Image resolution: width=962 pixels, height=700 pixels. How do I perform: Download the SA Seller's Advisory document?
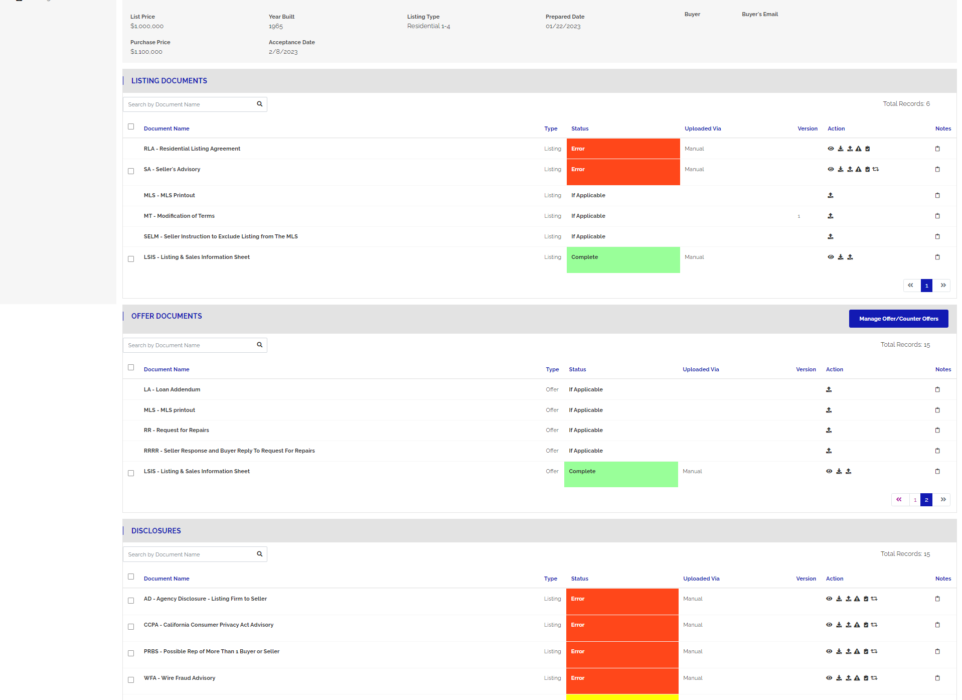pos(840,170)
